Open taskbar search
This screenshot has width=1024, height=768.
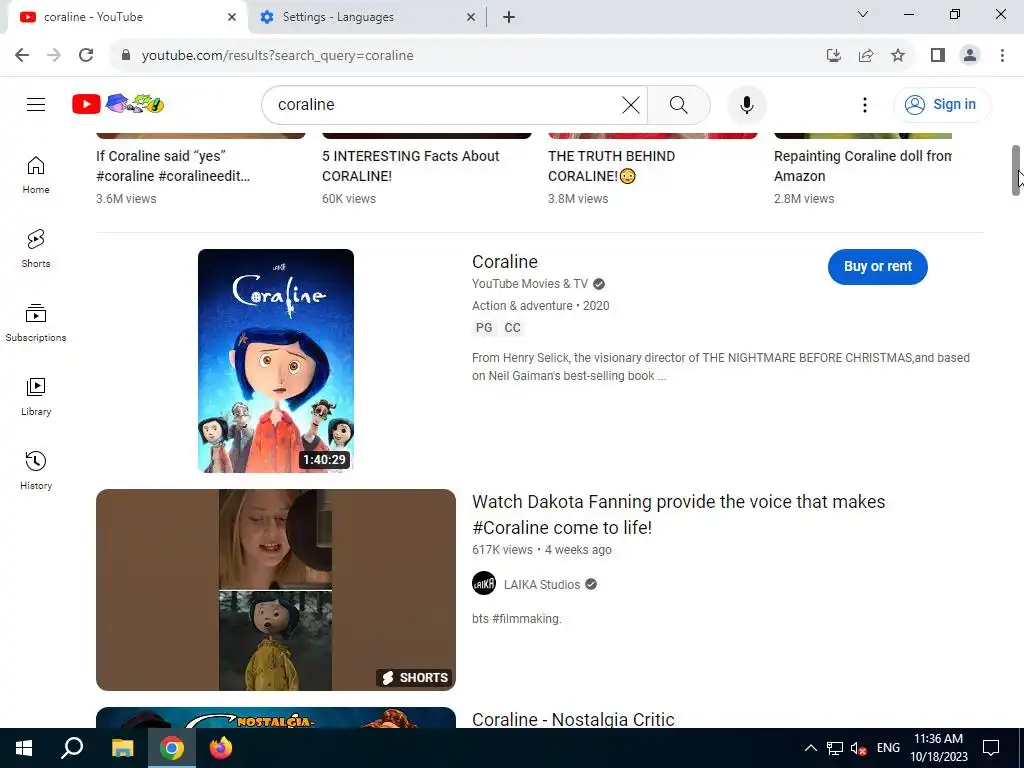click(x=72, y=748)
